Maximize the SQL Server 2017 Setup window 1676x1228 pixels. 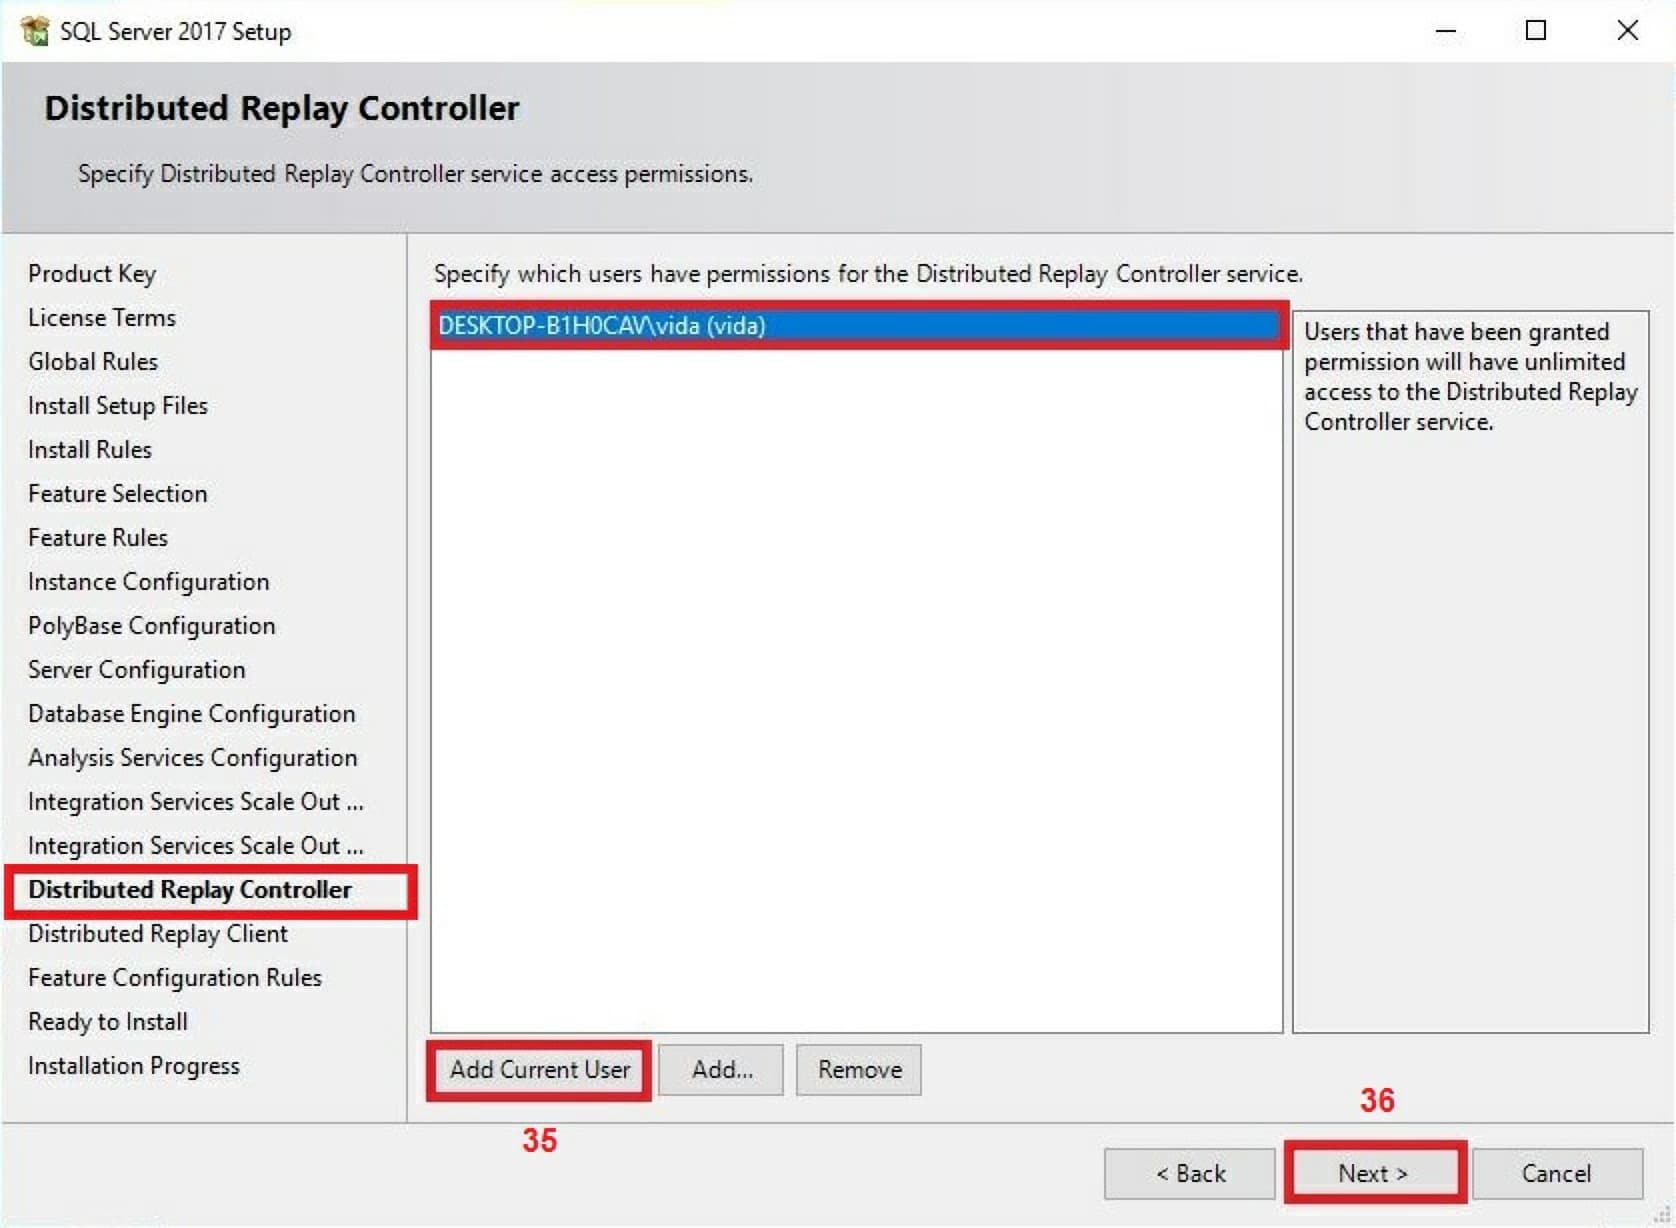click(1536, 31)
